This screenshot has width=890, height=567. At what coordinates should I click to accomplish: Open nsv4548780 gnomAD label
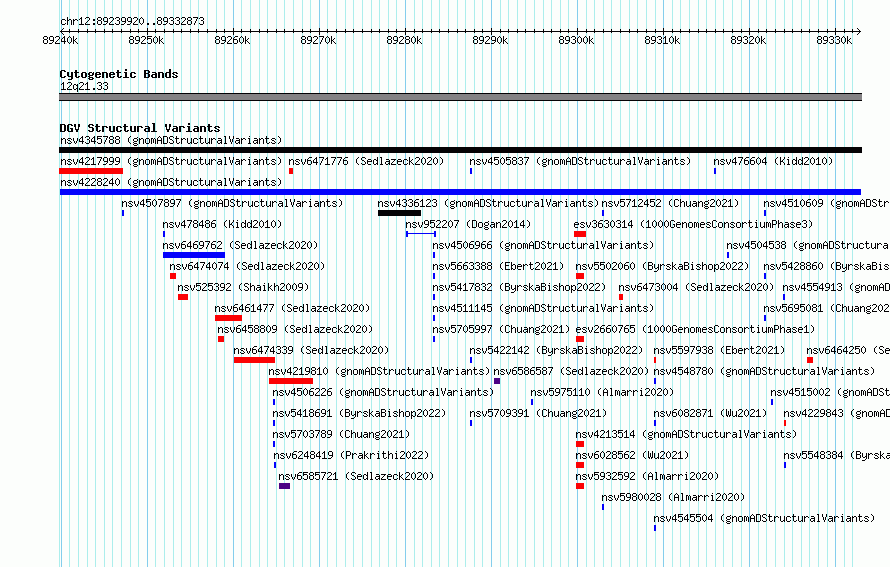[x=765, y=371]
